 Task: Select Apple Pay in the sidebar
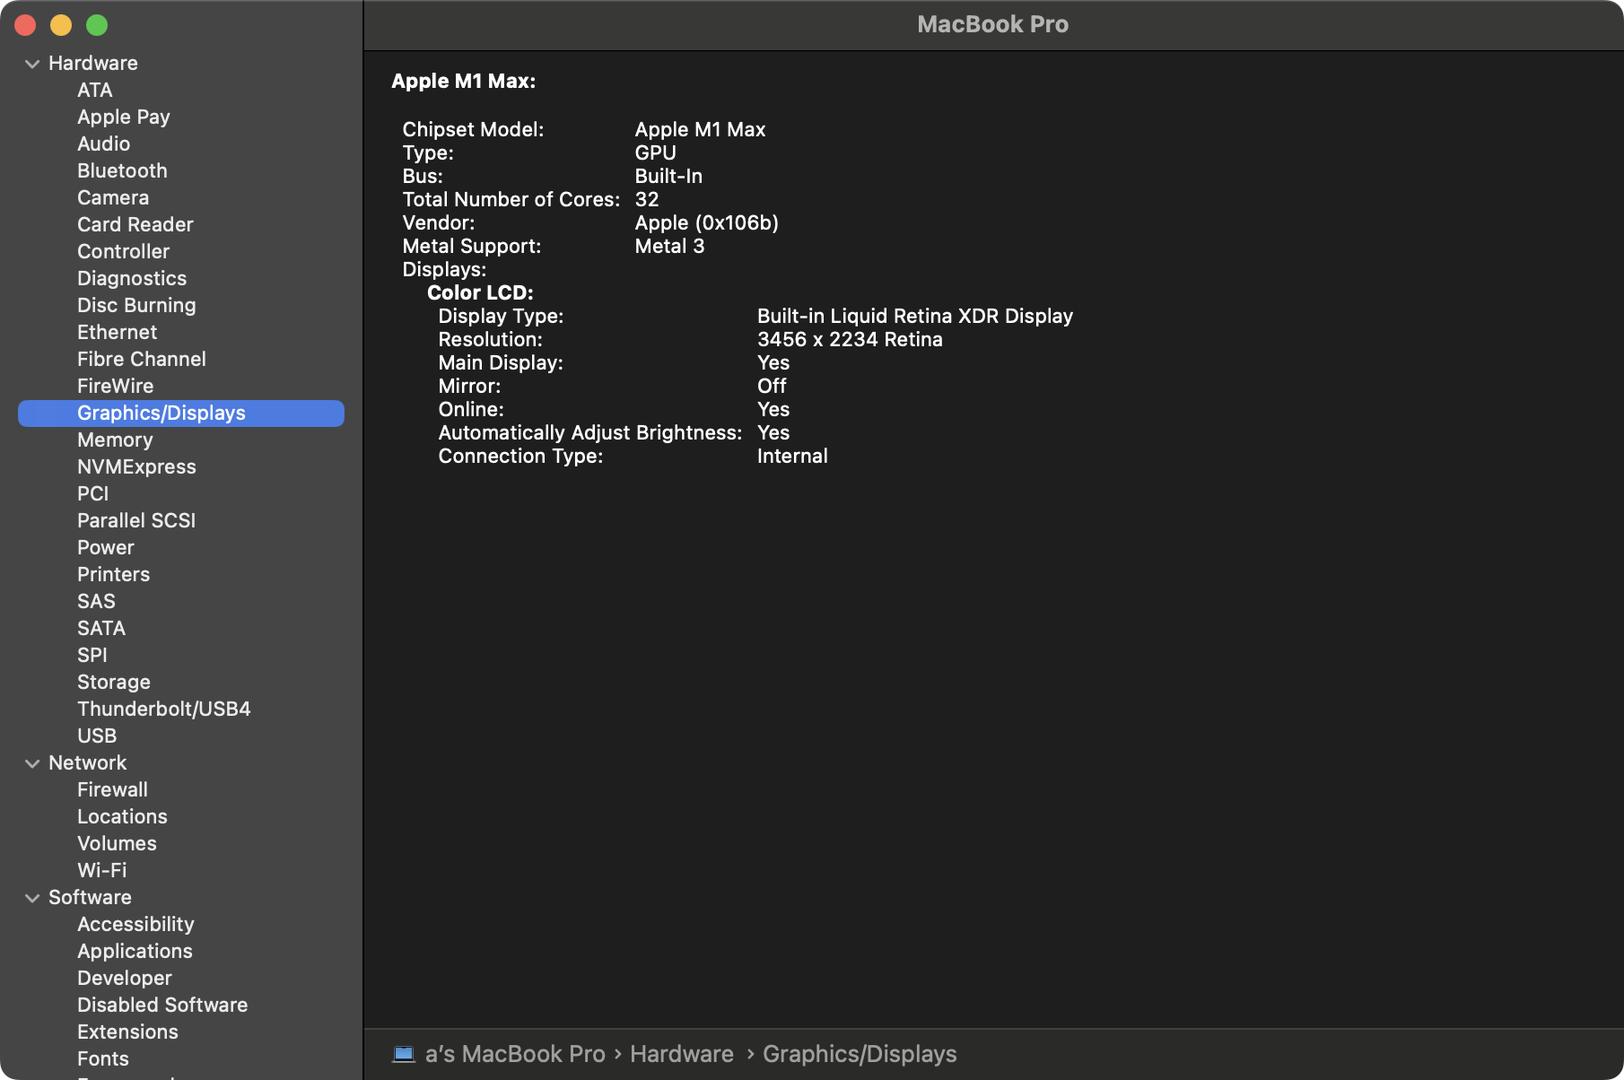click(124, 117)
